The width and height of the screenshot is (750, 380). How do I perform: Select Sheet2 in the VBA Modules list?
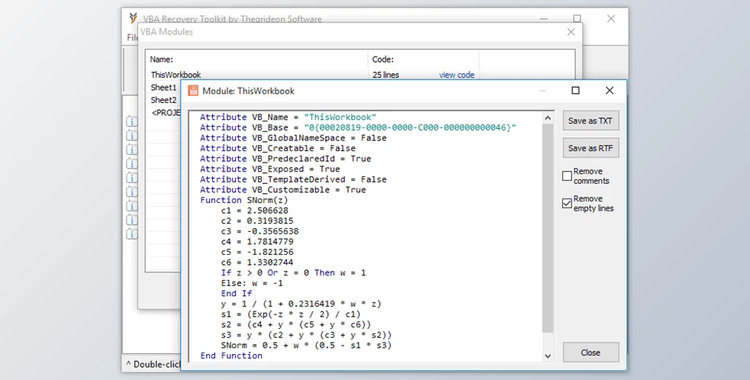(x=164, y=100)
